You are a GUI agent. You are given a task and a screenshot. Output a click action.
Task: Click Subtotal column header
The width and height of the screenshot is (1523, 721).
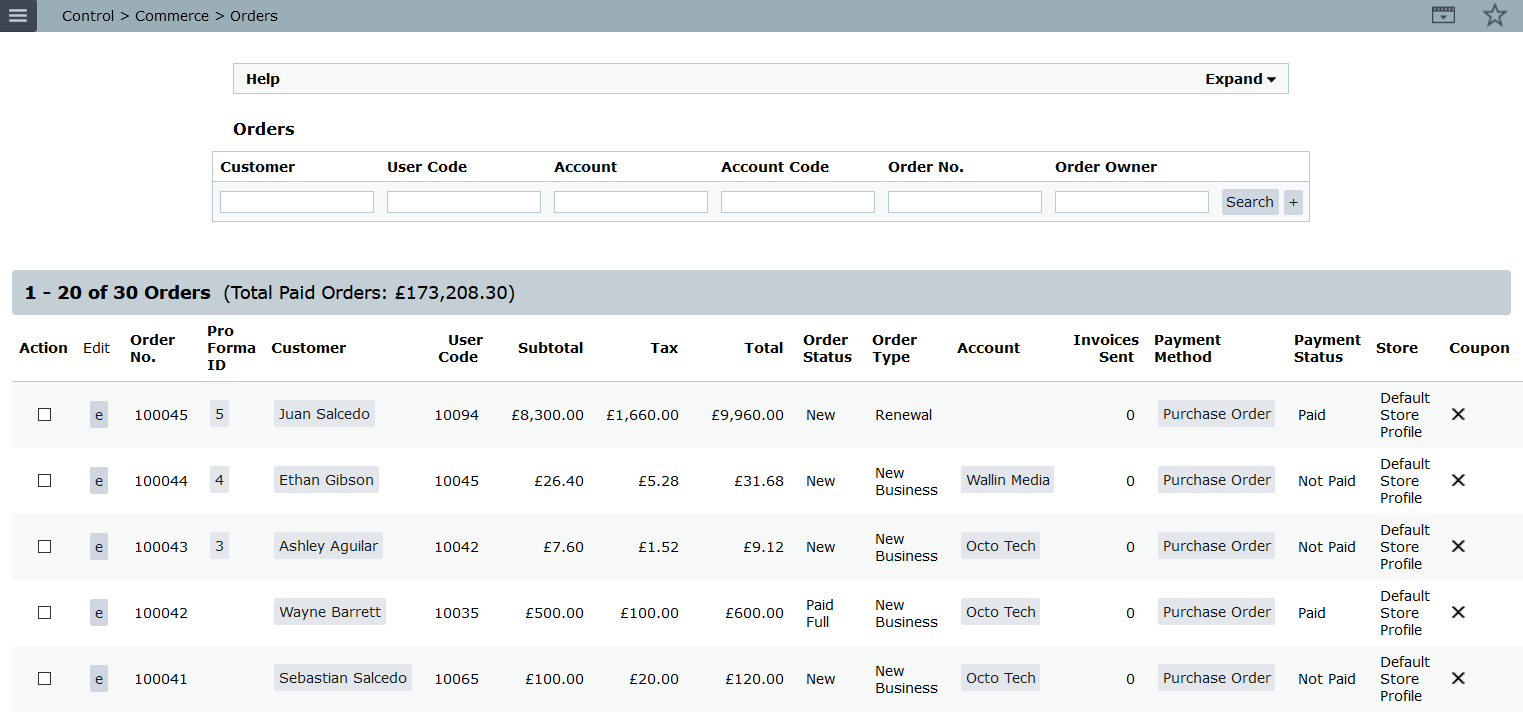(x=550, y=348)
